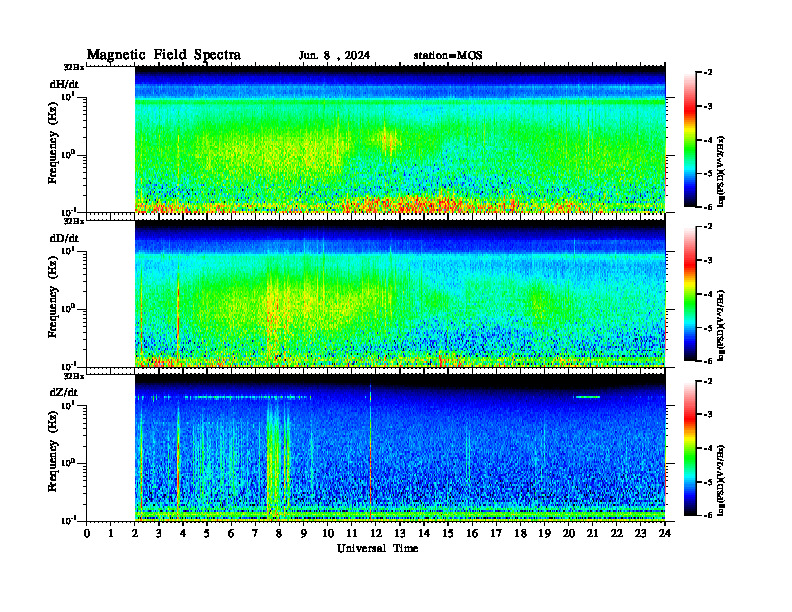Screen dimensions: 792x612
Task: Click the date "Jun. 8, 2024"
Action: [x=334, y=56]
